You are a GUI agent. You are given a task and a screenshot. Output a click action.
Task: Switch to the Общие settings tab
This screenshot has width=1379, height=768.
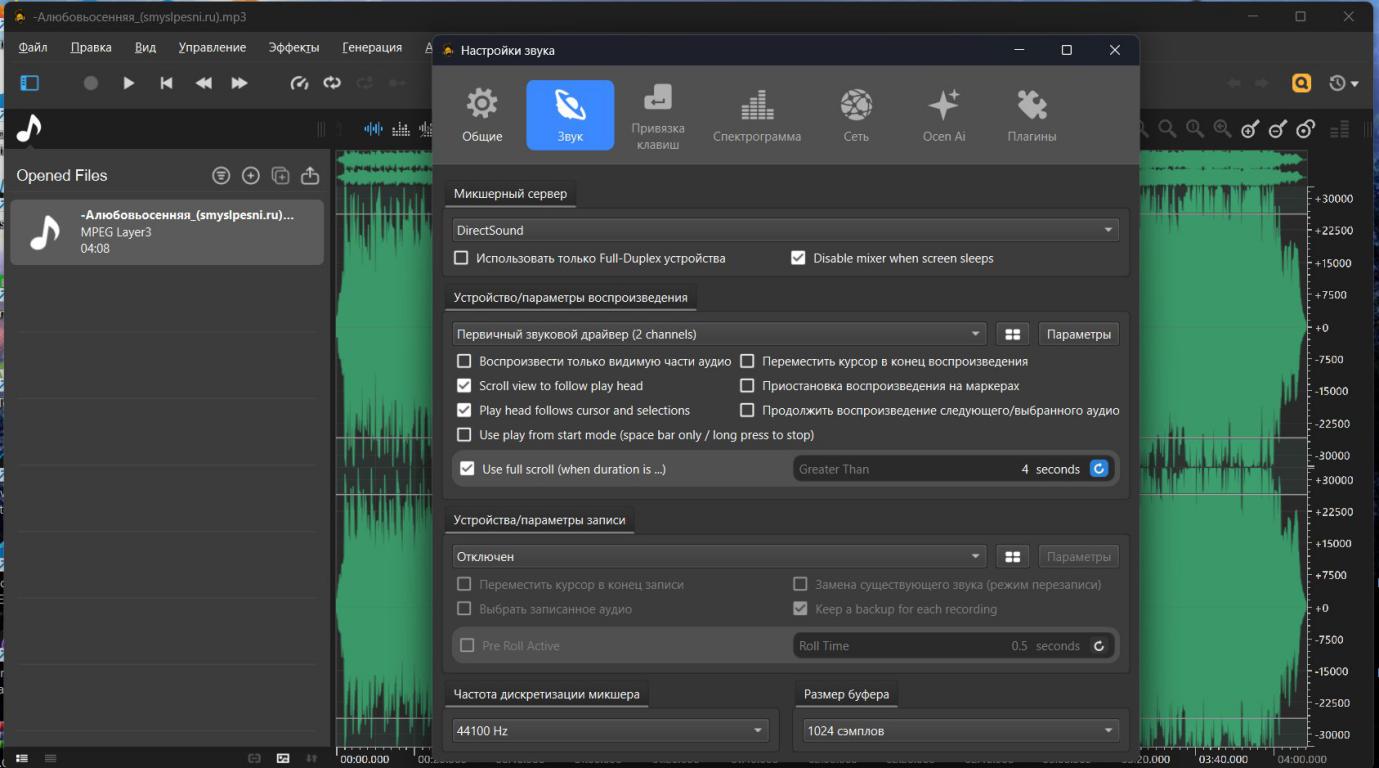click(482, 115)
